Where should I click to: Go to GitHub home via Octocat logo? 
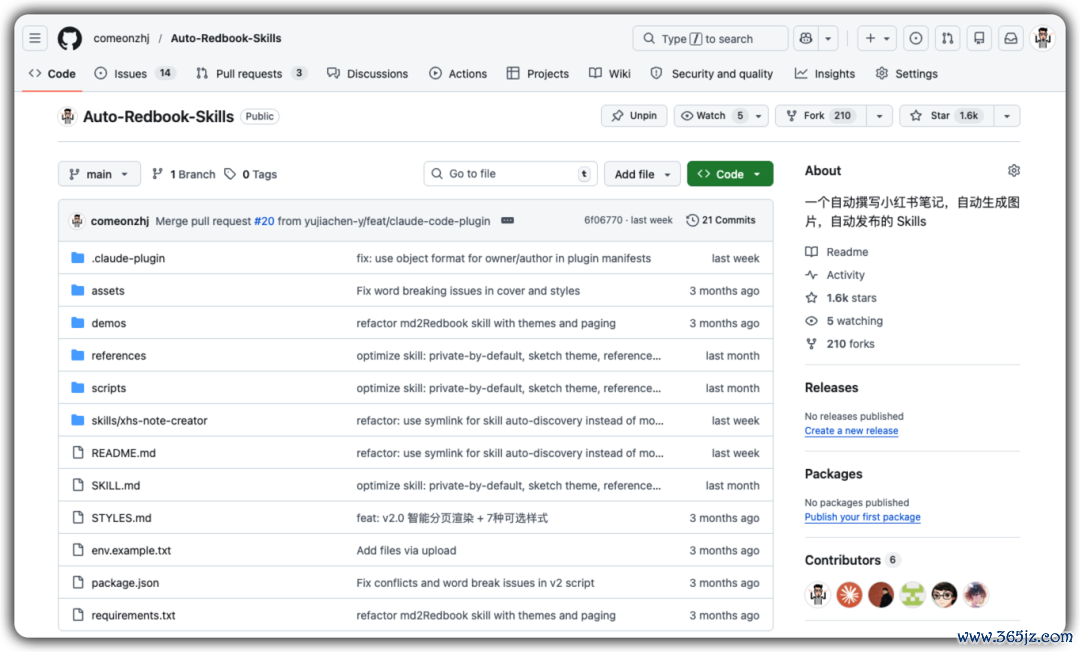(x=70, y=39)
